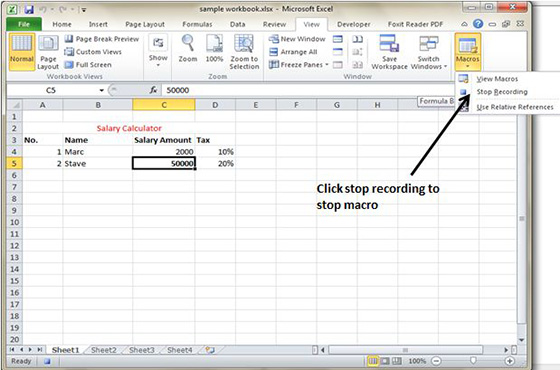
Task: Switch to Page Layout view
Action: click(48, 53)
